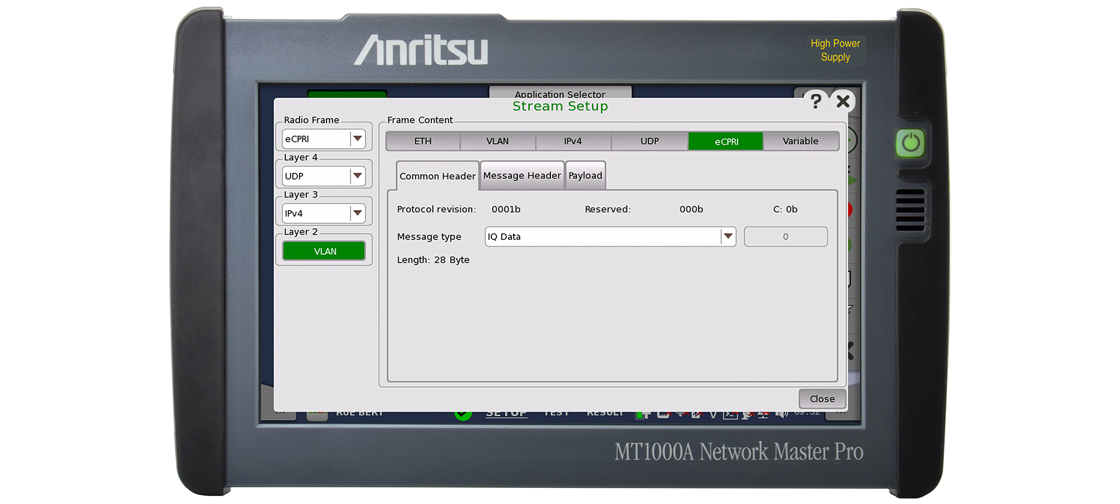Switch to IPv4 frame content section
Viewport: 1120px width, 504px height.
(x=573, y=142)
